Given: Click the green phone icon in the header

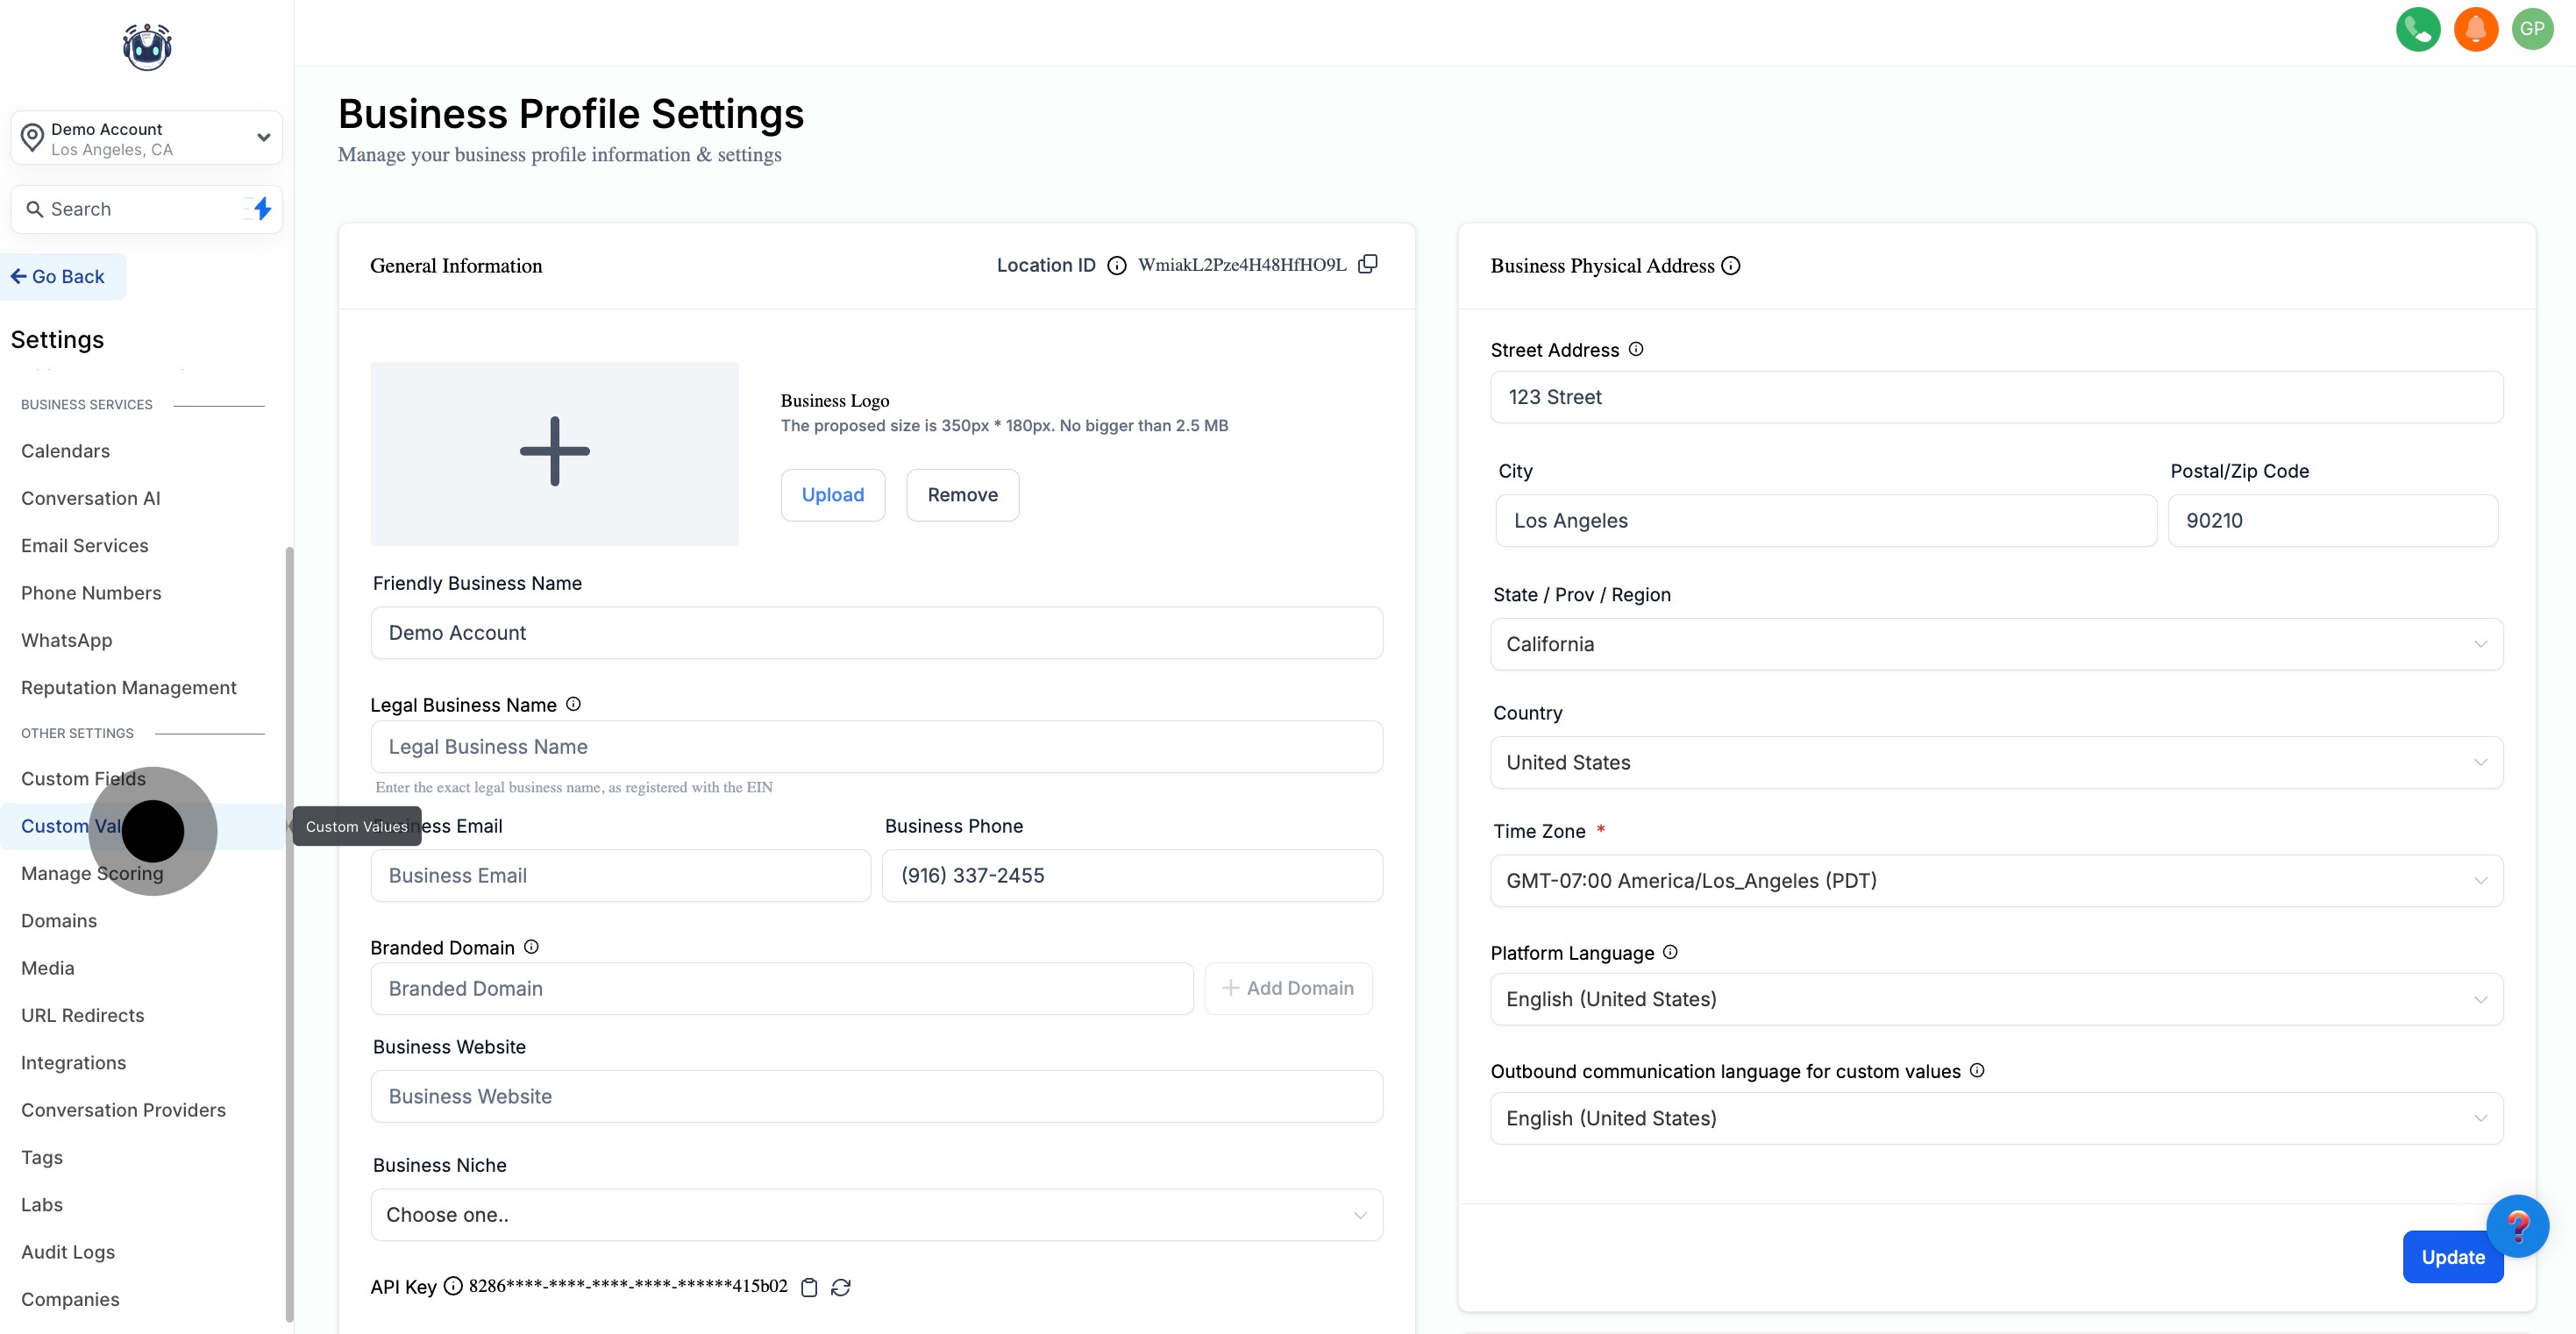Looking at the screenshot, I should click(x=2419, y=29).
